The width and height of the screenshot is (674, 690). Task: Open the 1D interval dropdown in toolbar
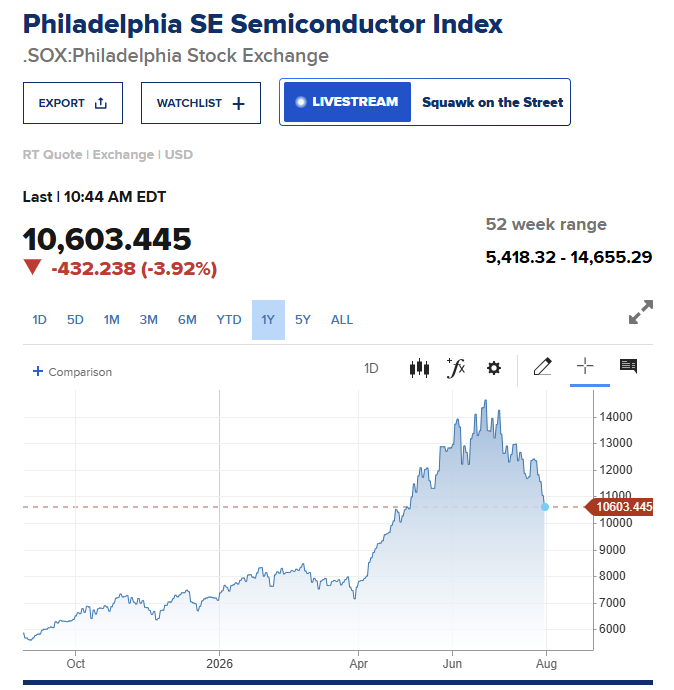coord(371,368)
